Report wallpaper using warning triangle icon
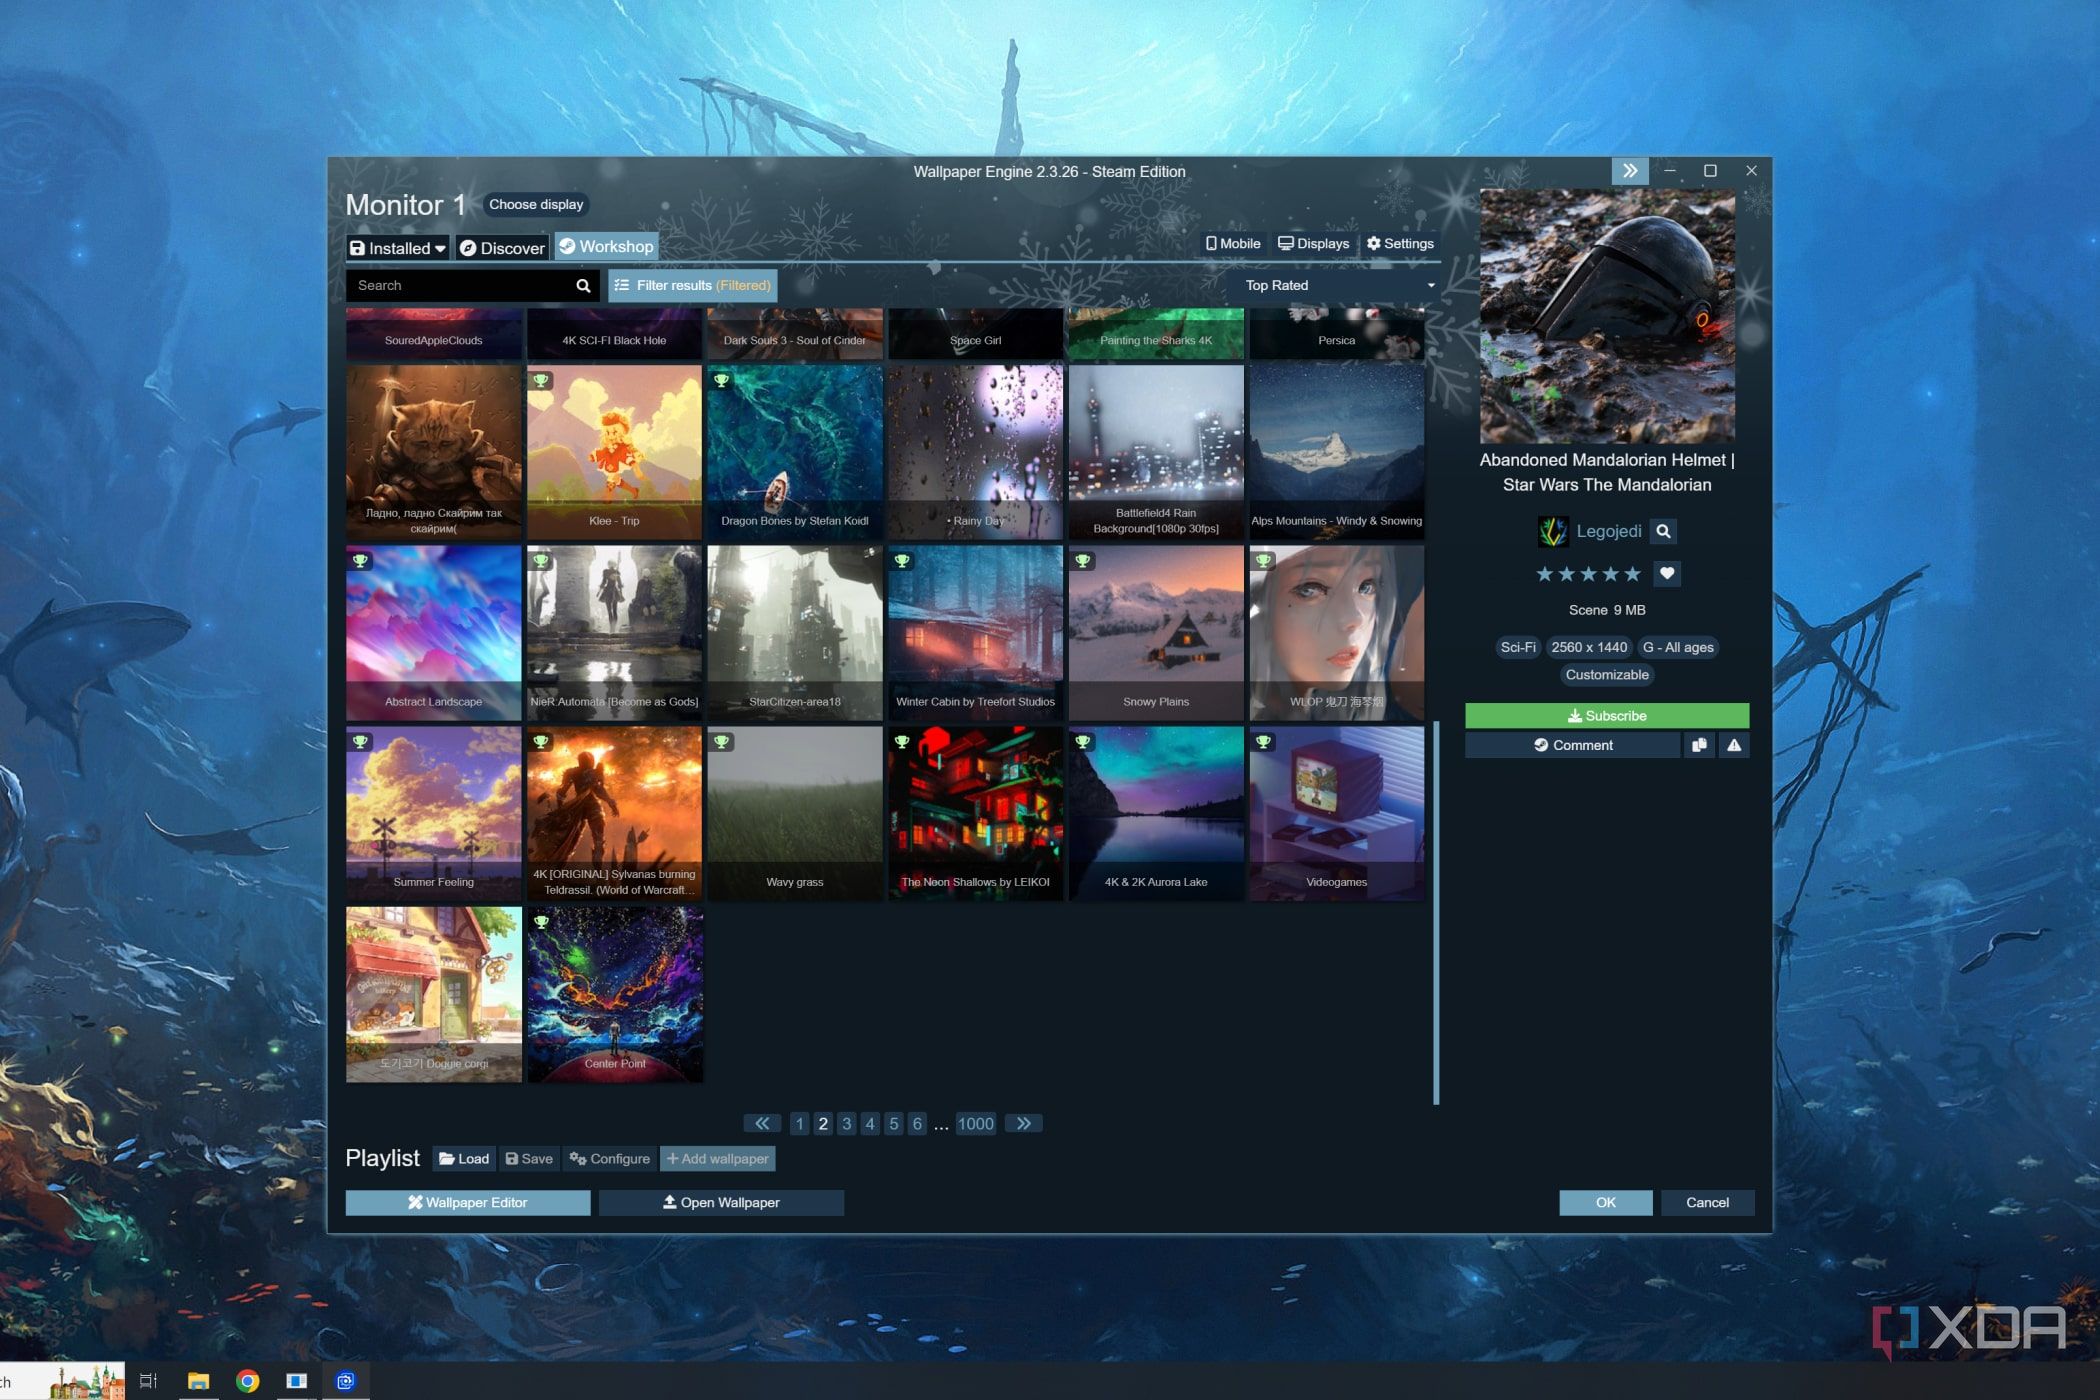The image size is (2100, 1400). pyautogui.click(x=1734, y=745)
